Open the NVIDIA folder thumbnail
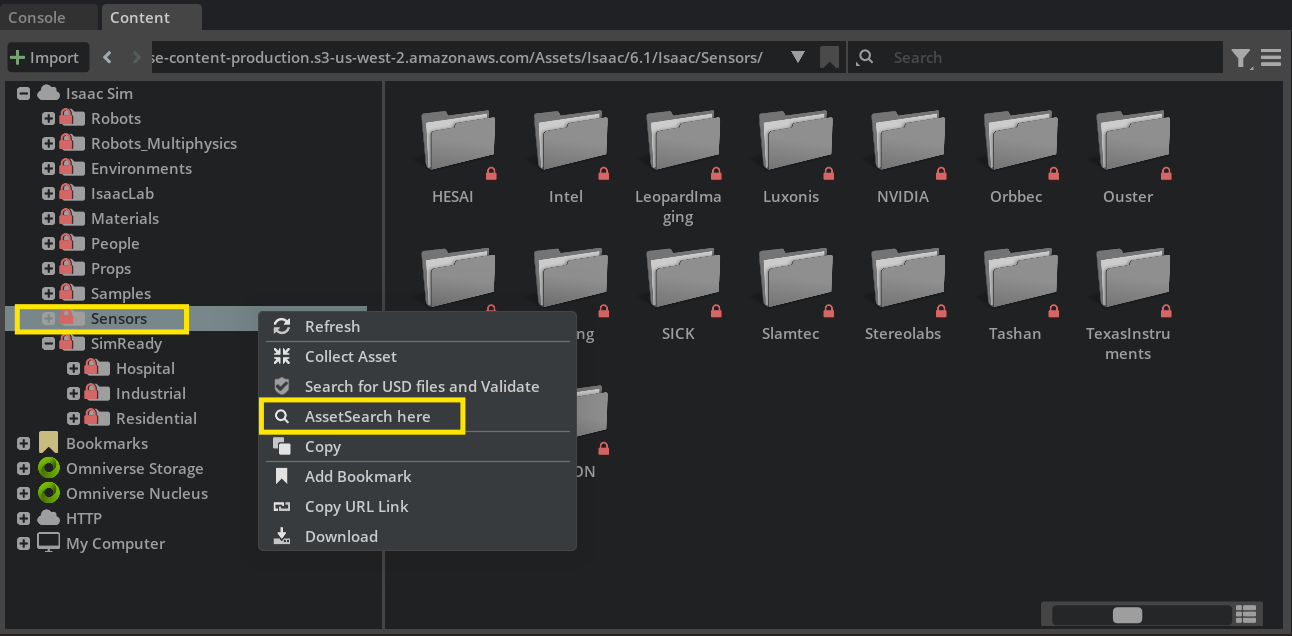Image resolution: width=1292 pixels, height=636 pixels. [908, 143]
